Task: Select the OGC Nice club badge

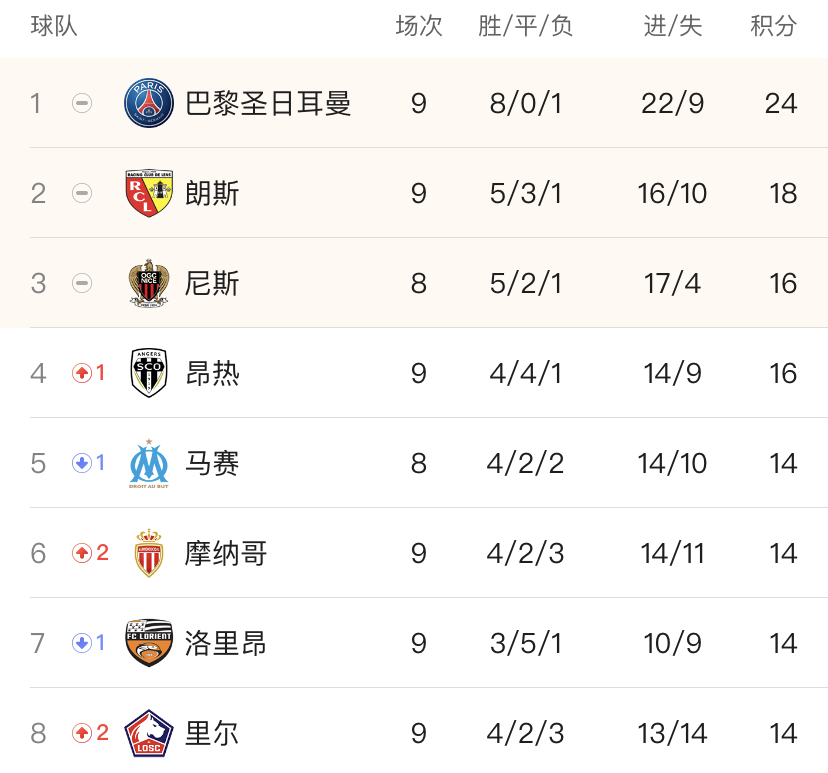Action: pyautogui.click(x=149, y=283)
